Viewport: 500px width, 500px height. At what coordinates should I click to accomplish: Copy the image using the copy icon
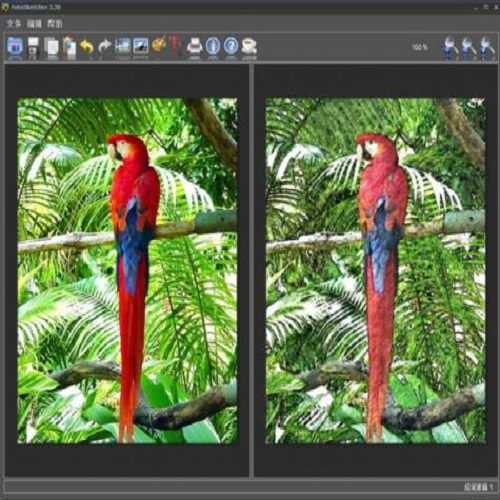pos(51,47)
